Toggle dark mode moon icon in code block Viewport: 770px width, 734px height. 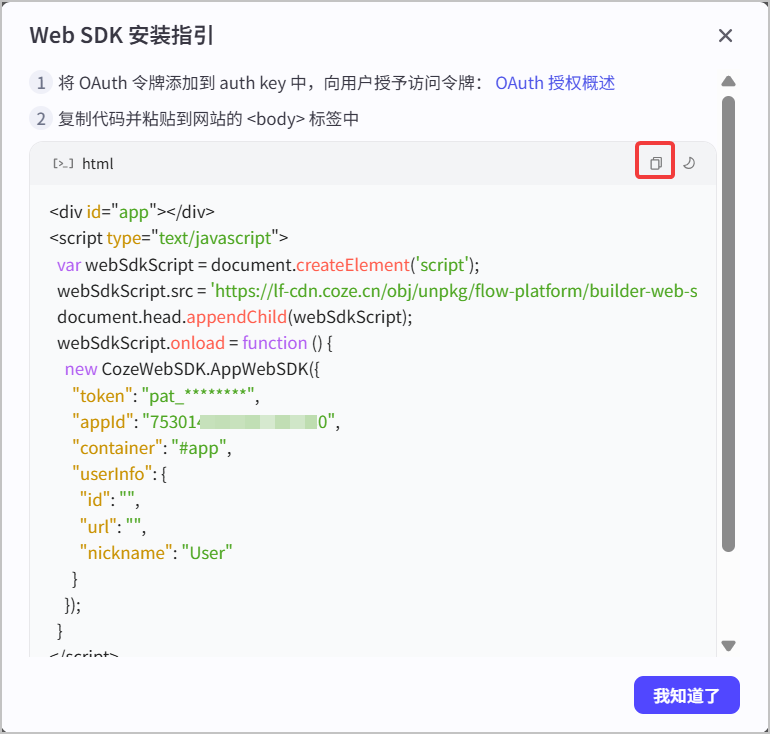click(x=689, y=163)
